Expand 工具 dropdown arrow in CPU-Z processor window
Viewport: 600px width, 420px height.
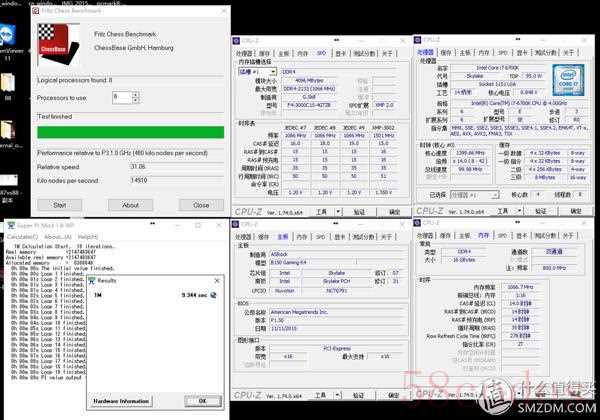519,211
